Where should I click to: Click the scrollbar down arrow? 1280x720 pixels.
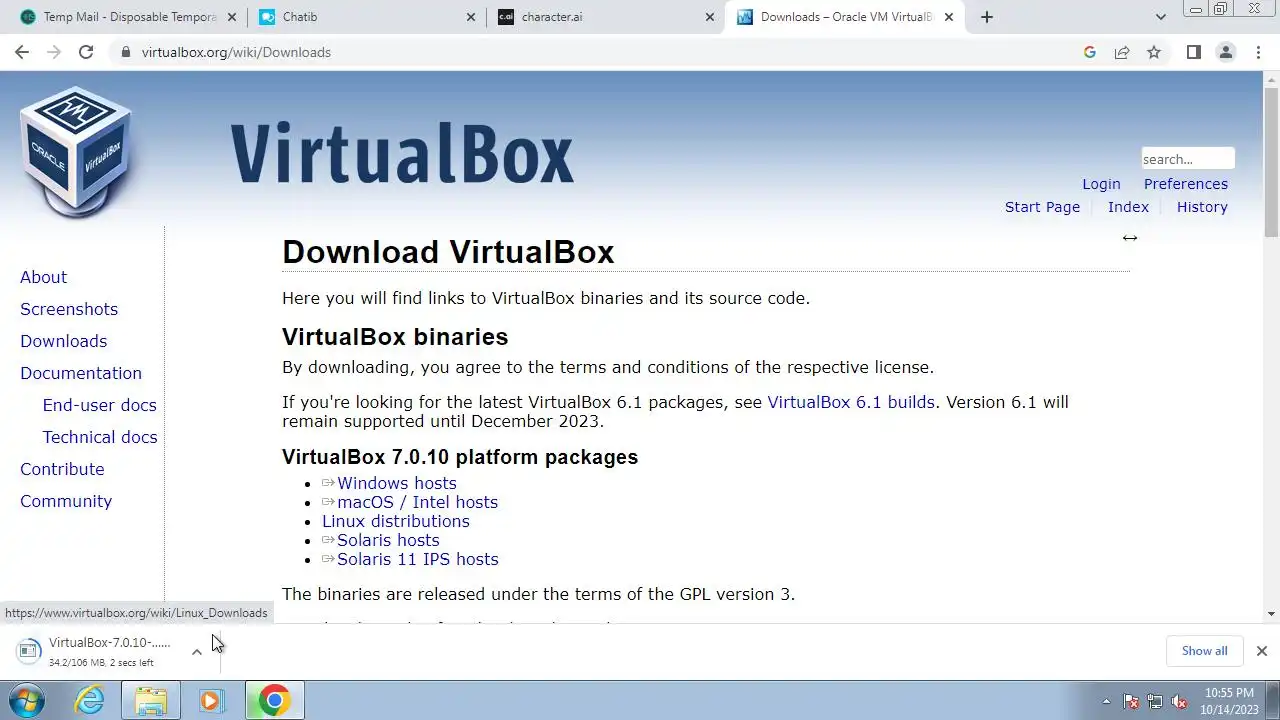(1272, 614)
